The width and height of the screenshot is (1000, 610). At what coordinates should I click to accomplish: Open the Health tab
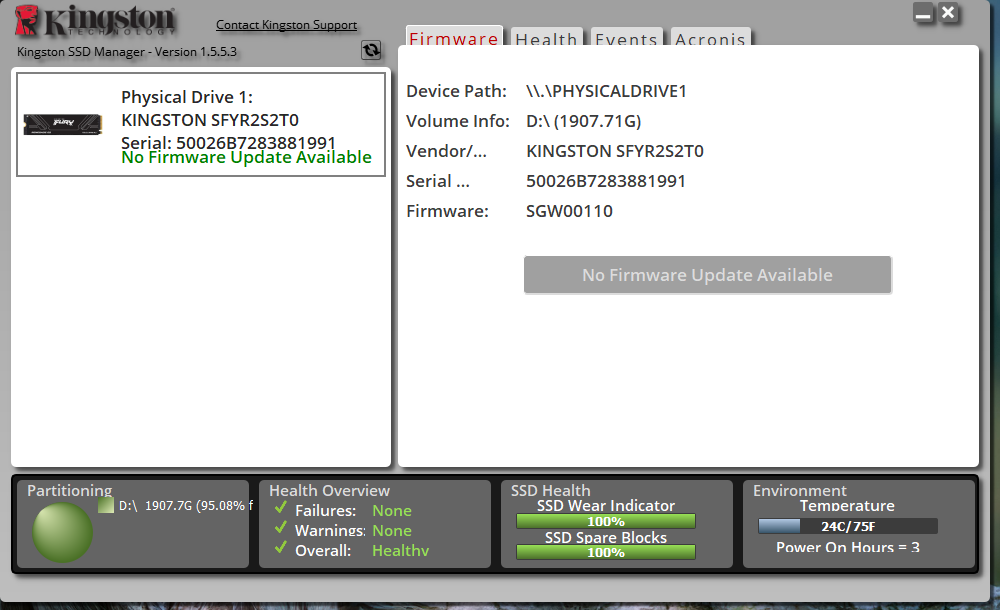pyautogui.click(x=546, y=39)
